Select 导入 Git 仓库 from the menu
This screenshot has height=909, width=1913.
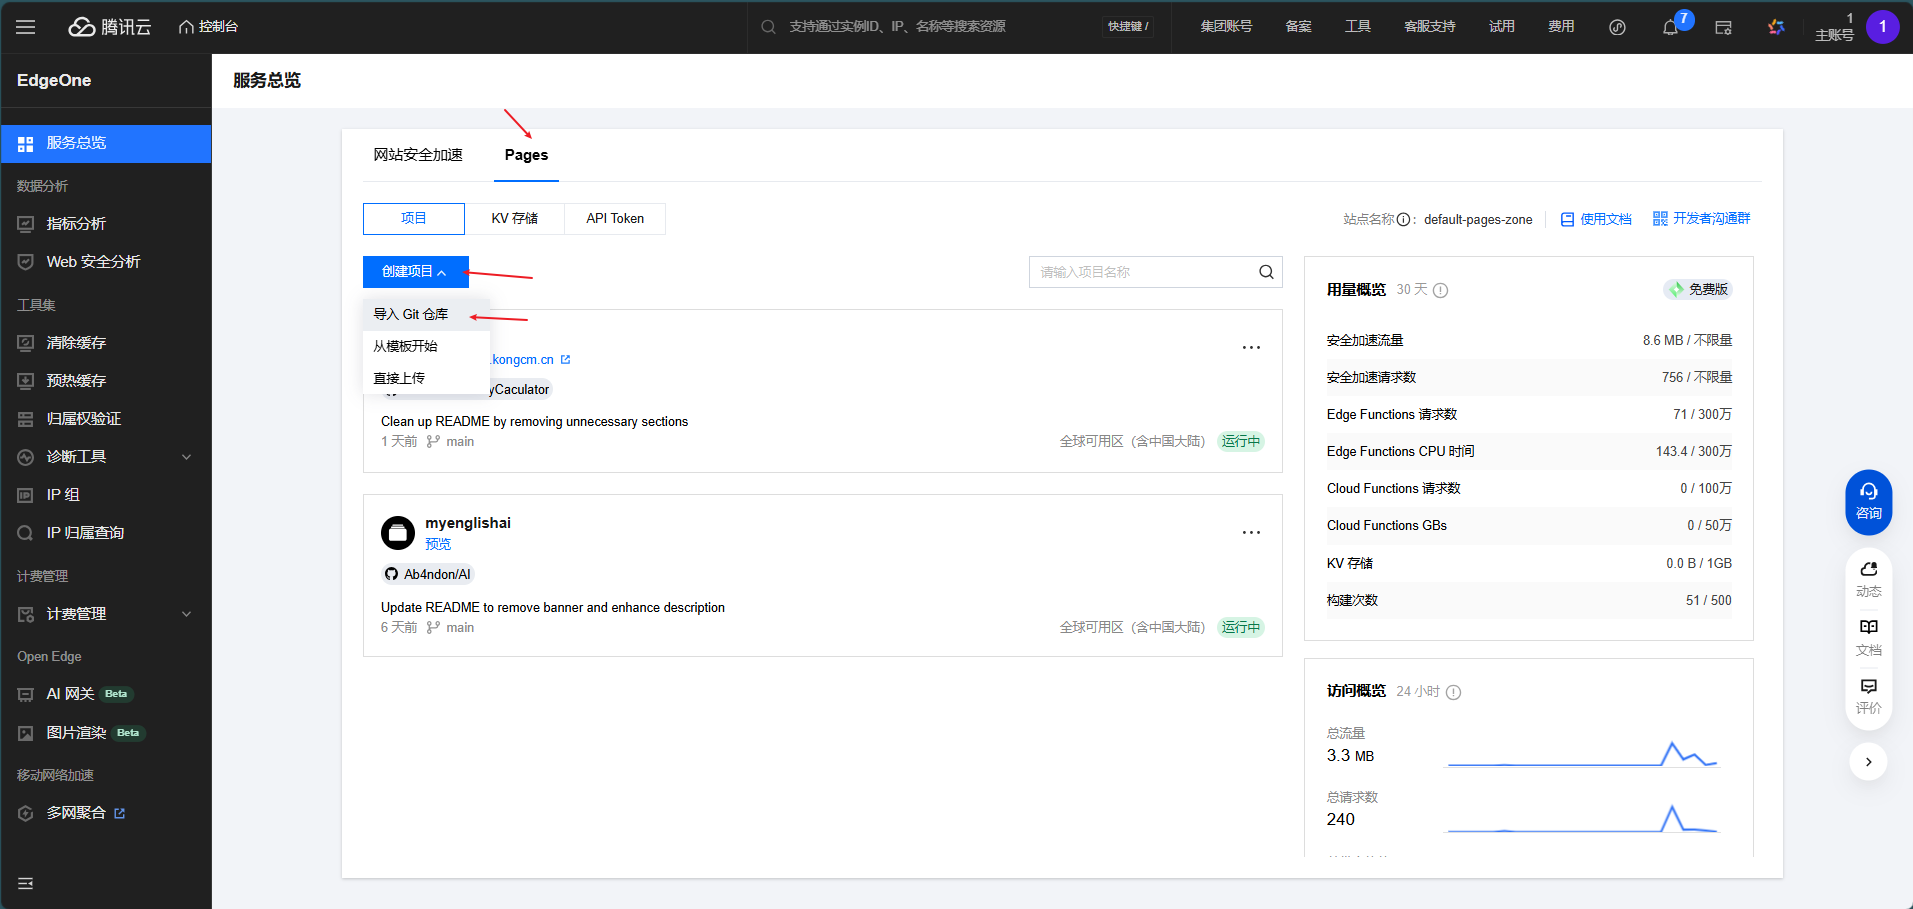(411, 314)
